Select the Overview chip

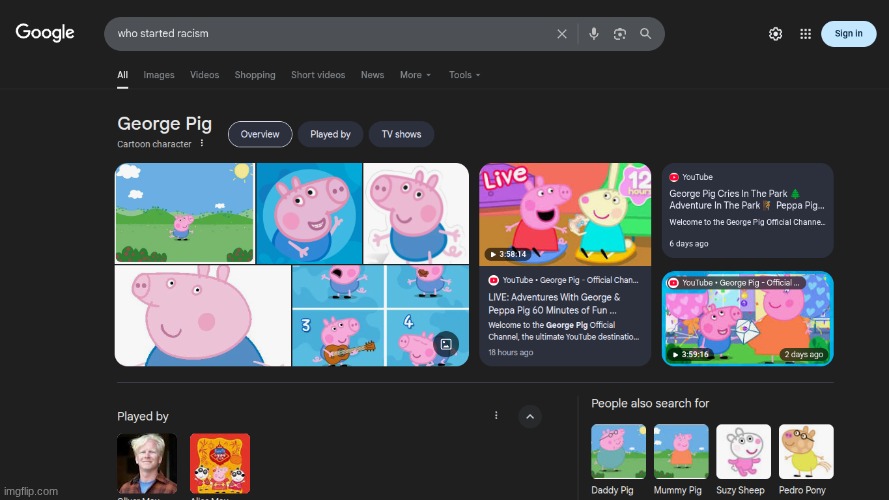click(260, 134)
